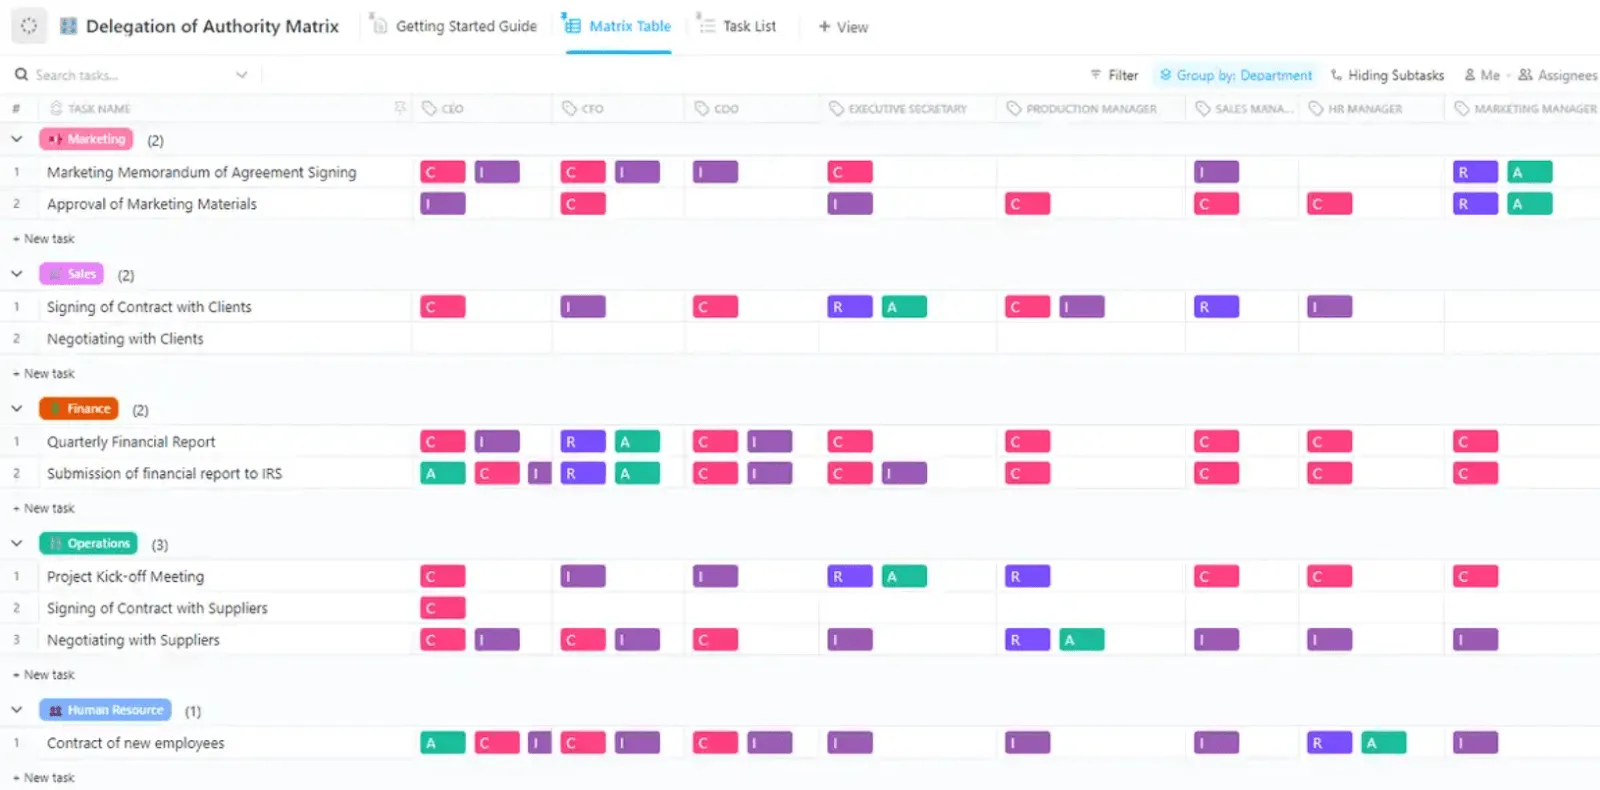Screen dimensions: 1600x790
Task: Add New task under Sales group
Action: click(44, 374)
